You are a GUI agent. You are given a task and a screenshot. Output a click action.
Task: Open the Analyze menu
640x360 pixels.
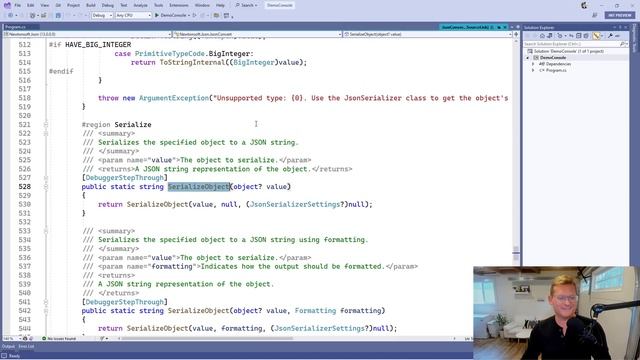point(140,5)
